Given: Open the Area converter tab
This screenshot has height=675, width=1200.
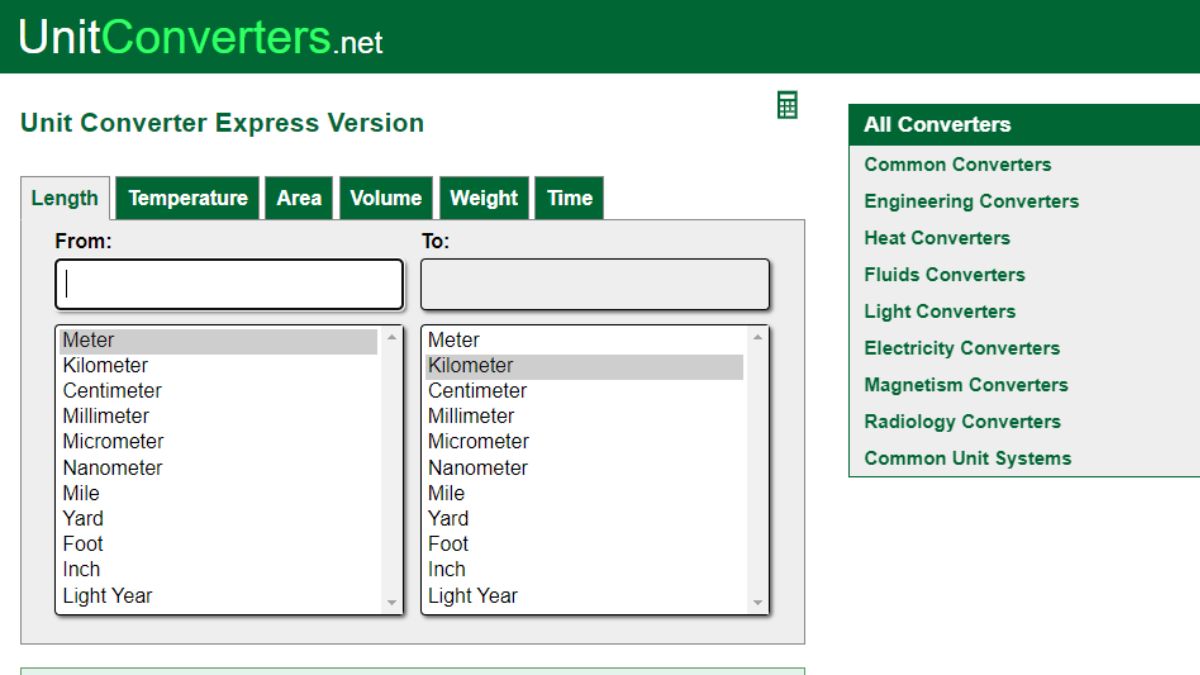Looking at the screenshot, I should [x=299, y=198].
